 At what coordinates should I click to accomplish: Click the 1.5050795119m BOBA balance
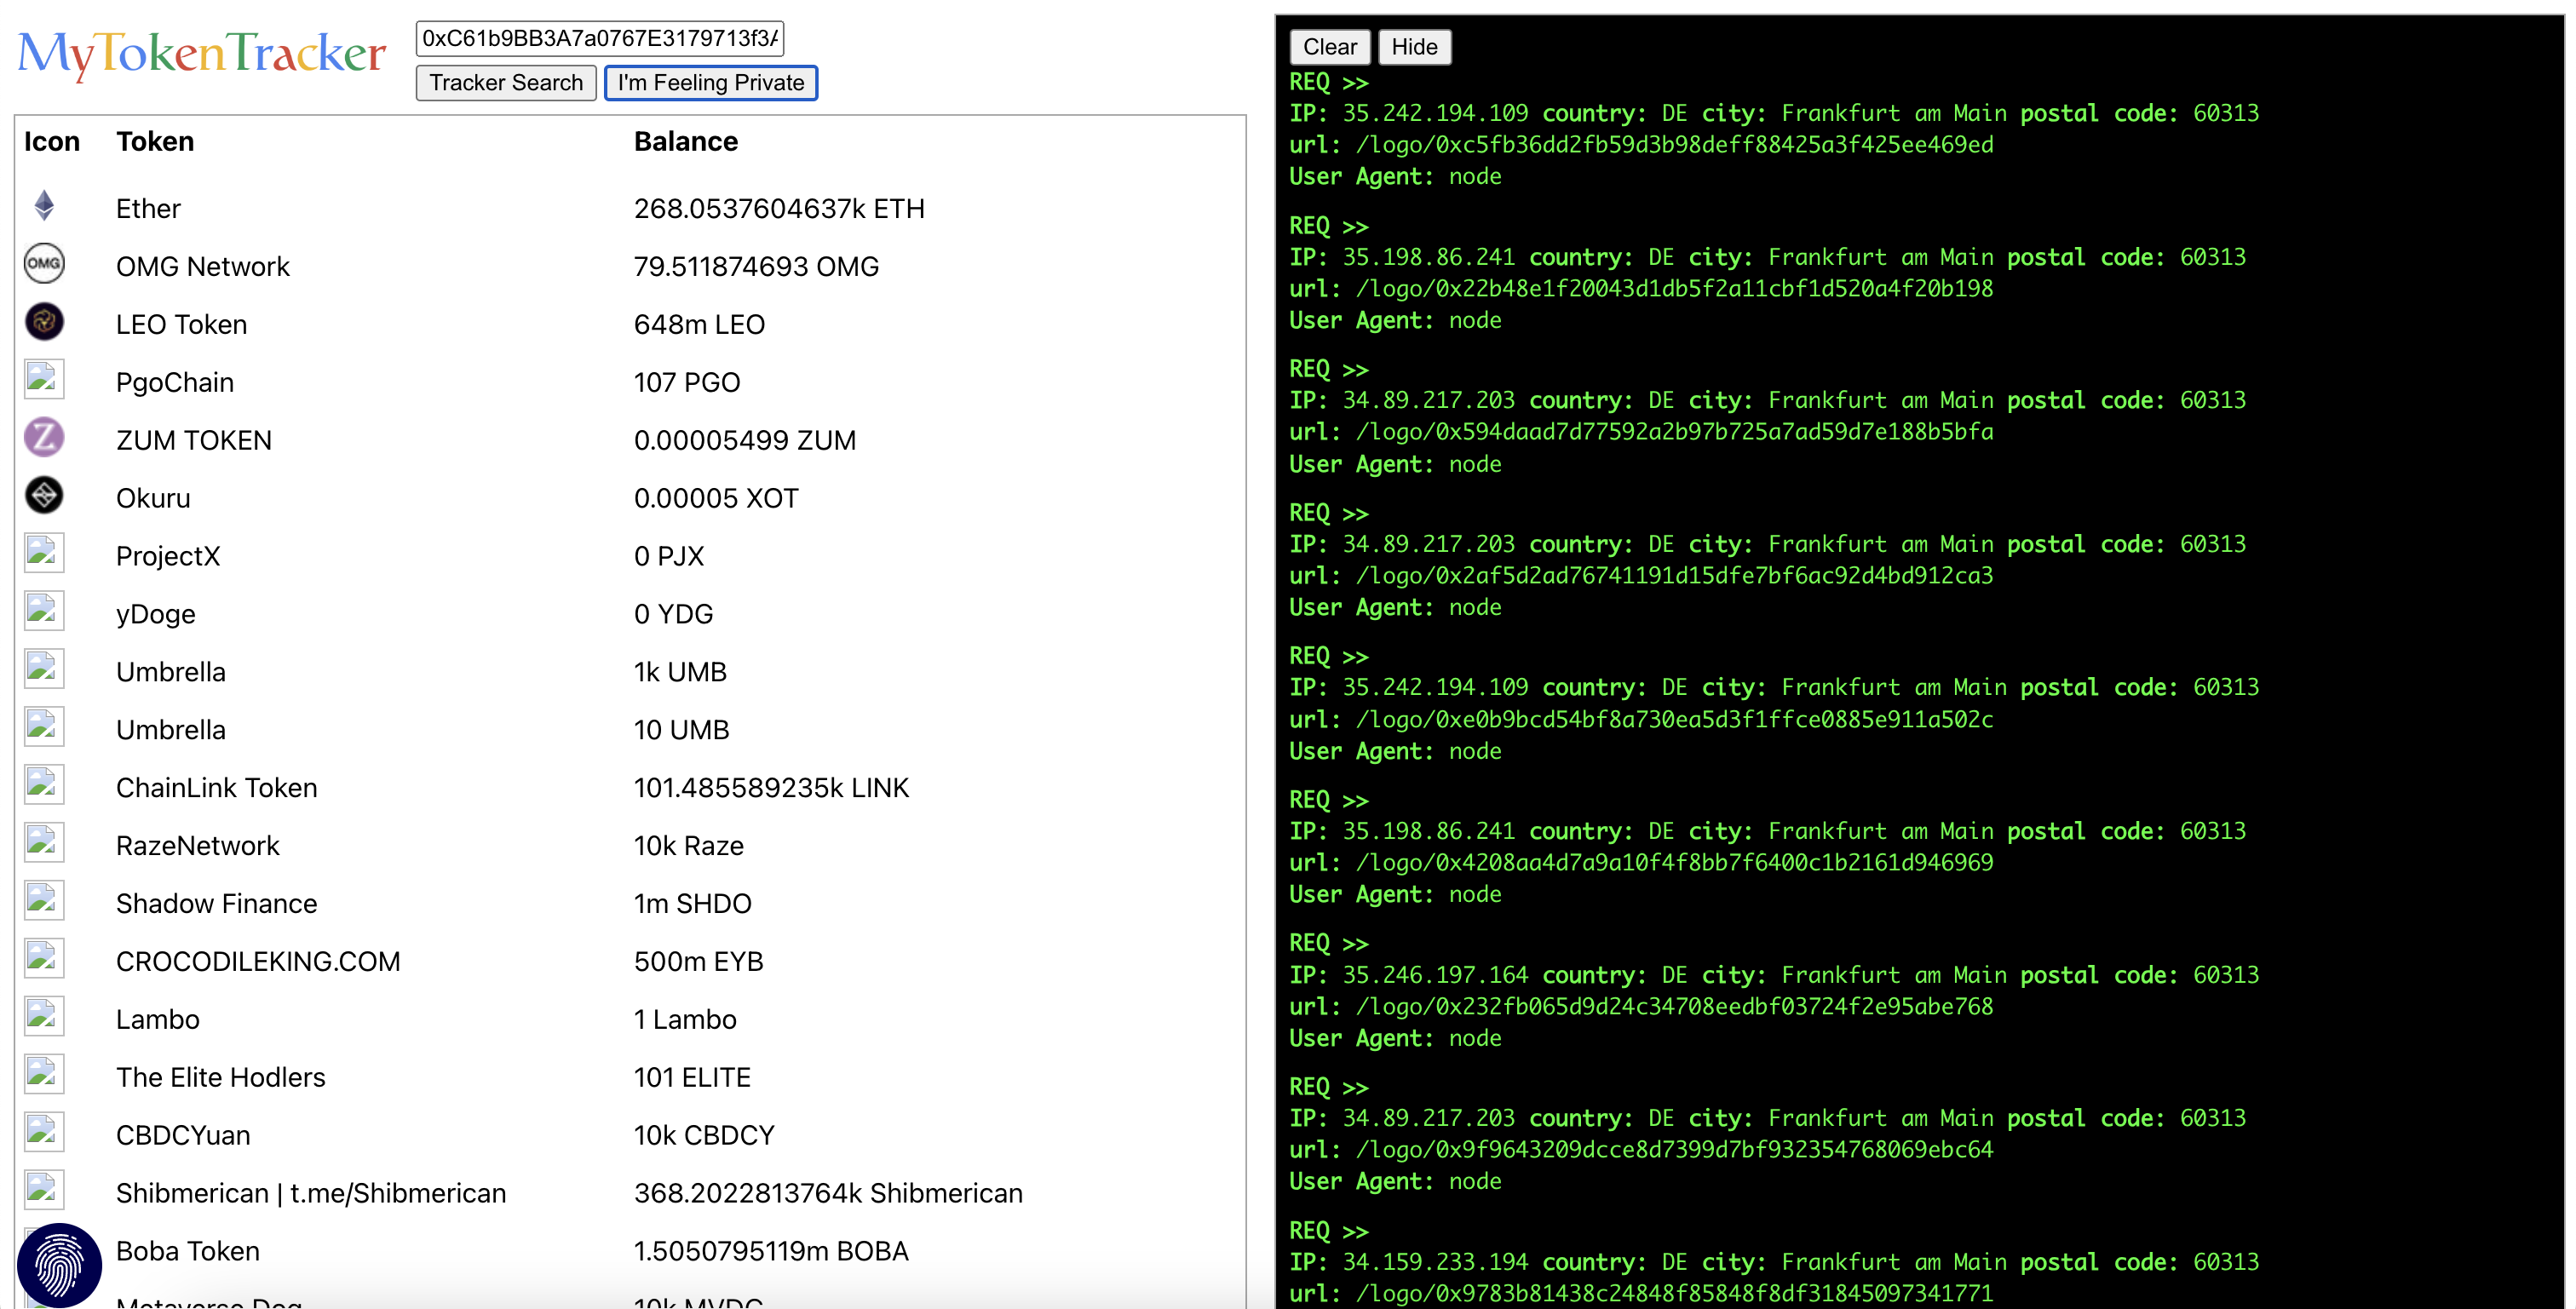click(x=771, y=1253)
